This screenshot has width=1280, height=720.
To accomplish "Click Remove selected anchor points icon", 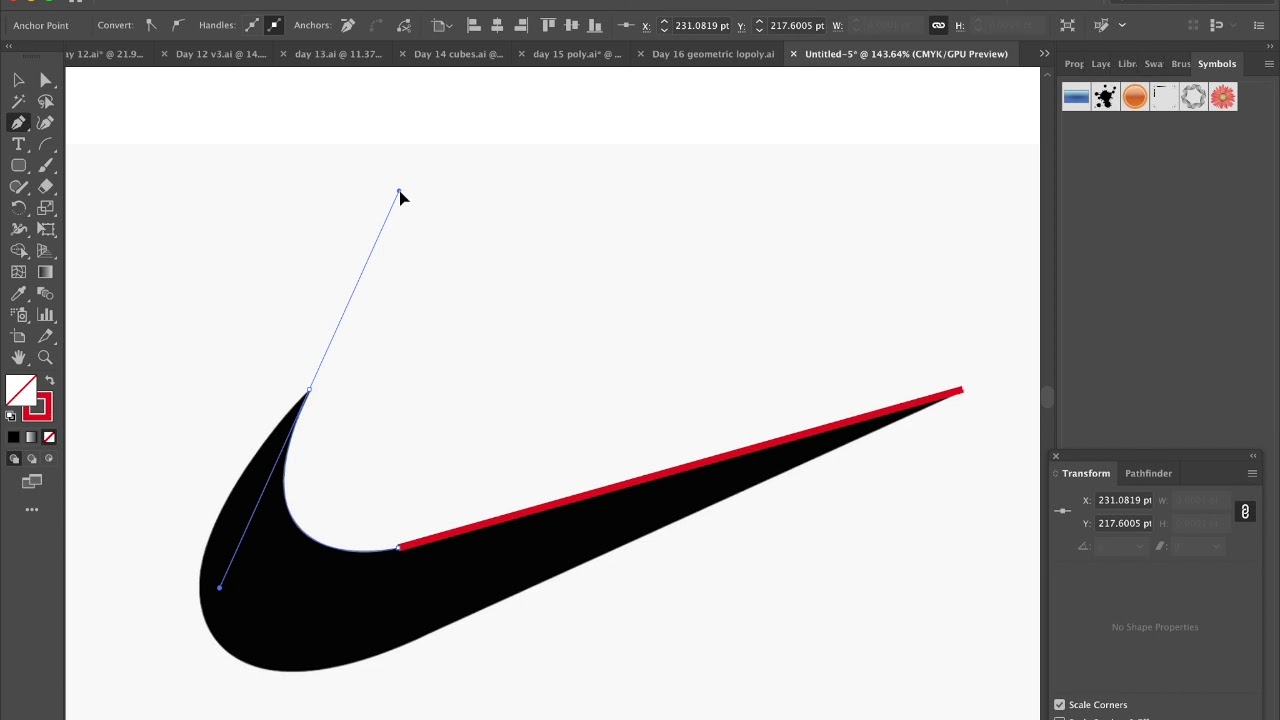I will click(x=348, y=25).
